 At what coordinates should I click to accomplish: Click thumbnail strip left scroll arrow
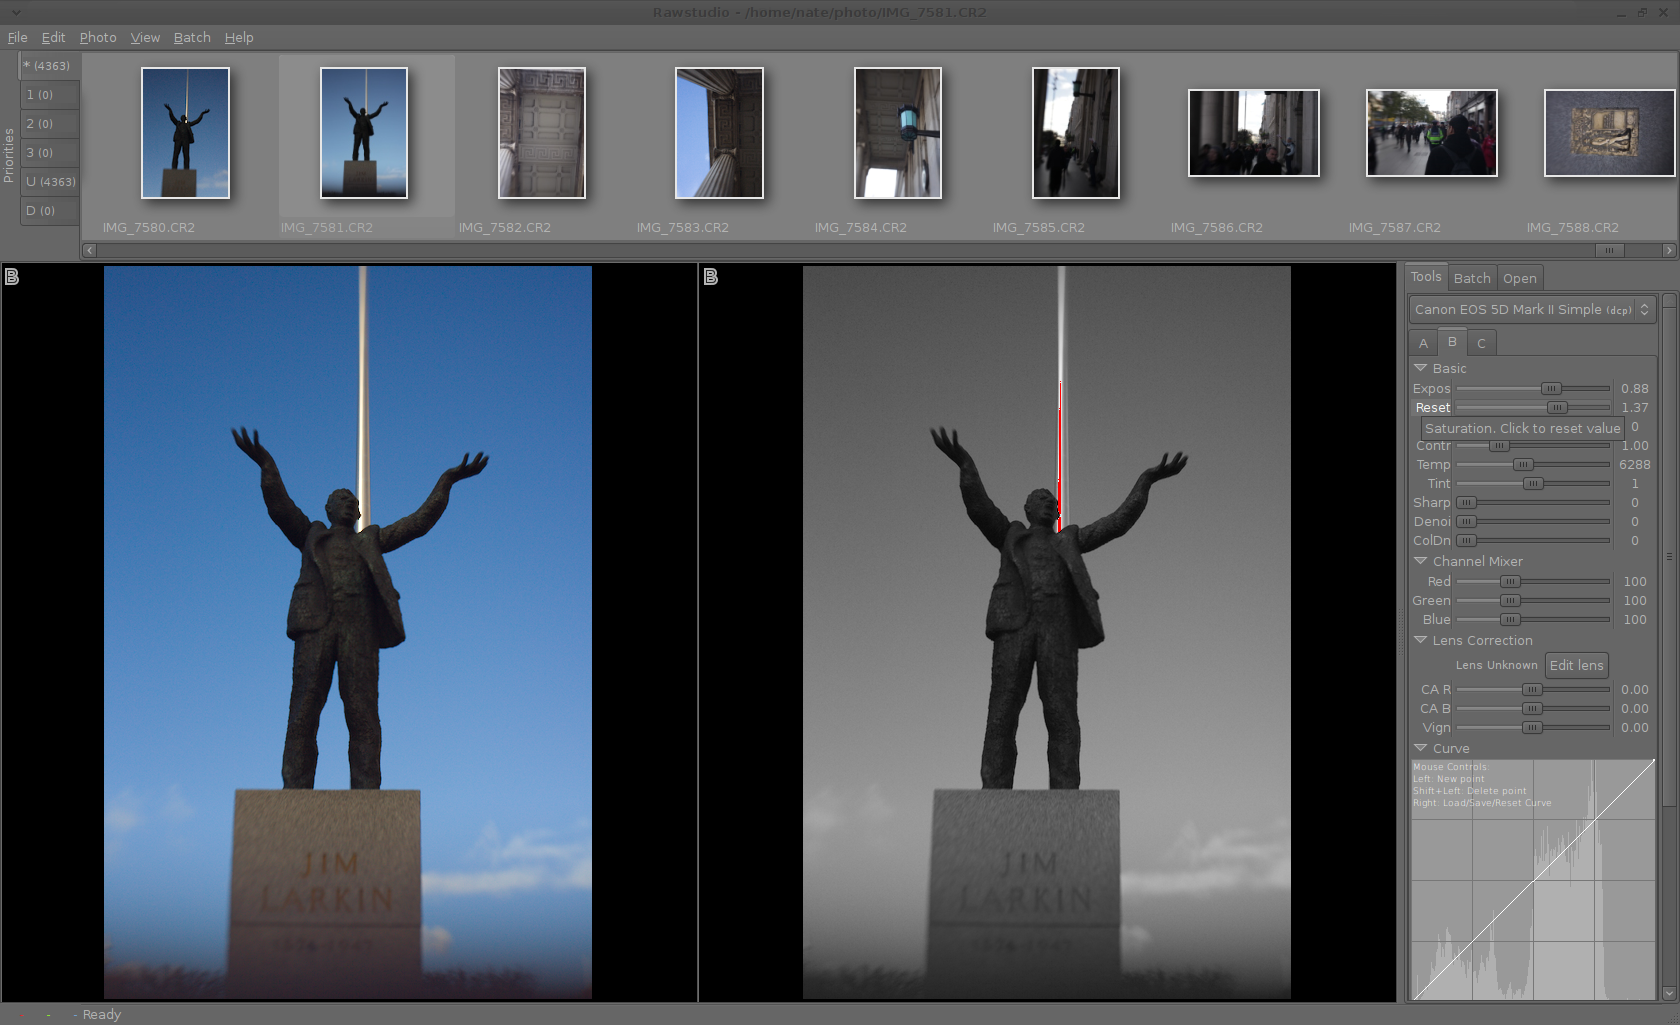[89, 250]
